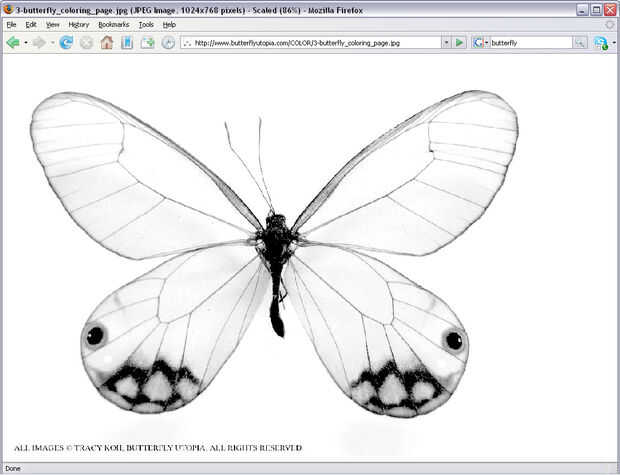The width and height of the screenshot is (620, 475).
Task: Click the Google search engine icon
Action: pos(478,43)
